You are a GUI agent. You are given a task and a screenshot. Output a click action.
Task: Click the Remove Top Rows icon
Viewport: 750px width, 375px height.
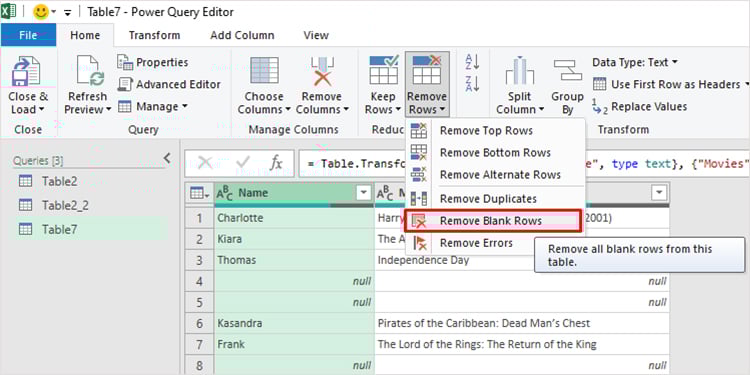419,131
